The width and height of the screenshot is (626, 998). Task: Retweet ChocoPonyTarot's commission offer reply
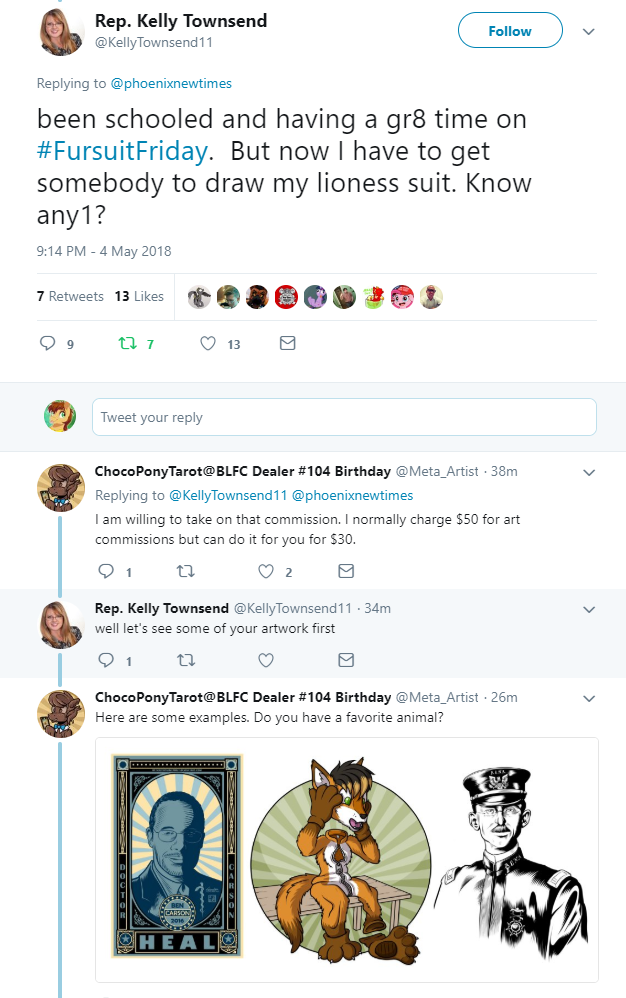pos(185,572)
